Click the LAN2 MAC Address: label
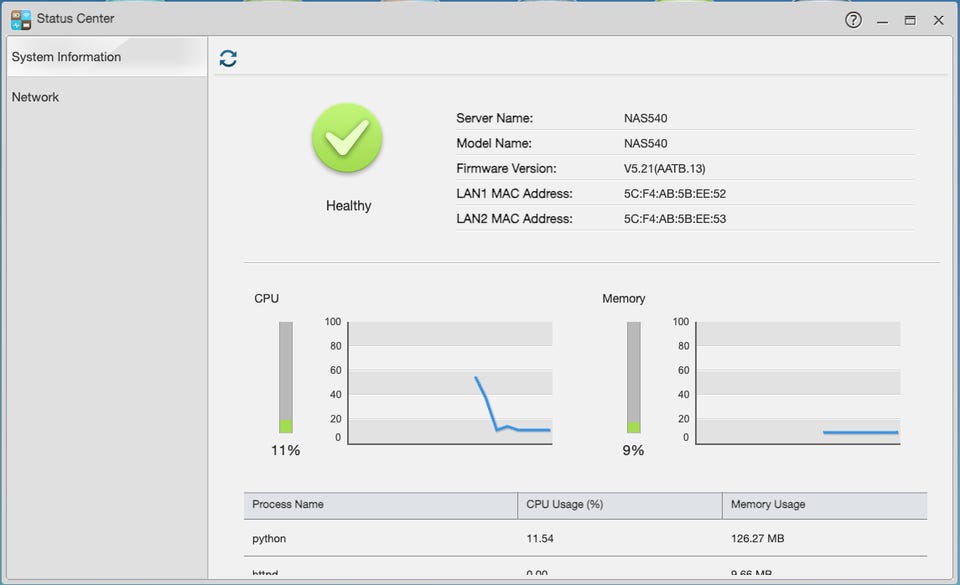Viewport: 960px width, 585px height. 514,218
